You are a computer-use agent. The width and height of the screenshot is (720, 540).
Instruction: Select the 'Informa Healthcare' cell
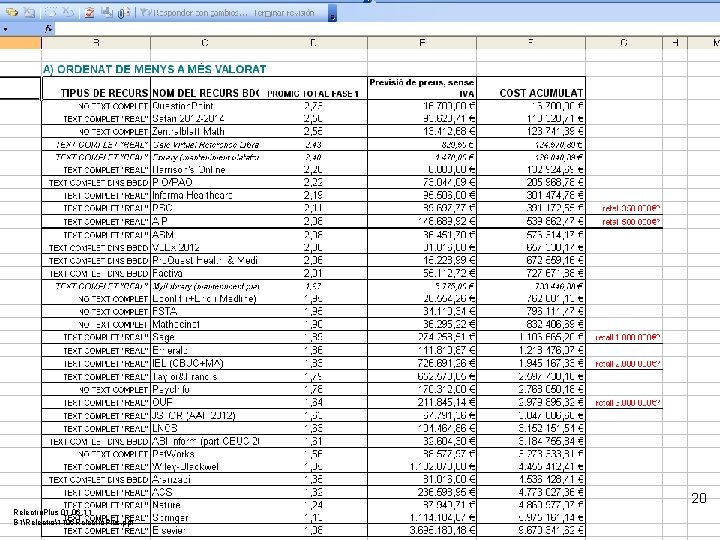click(x=205, y=195)
